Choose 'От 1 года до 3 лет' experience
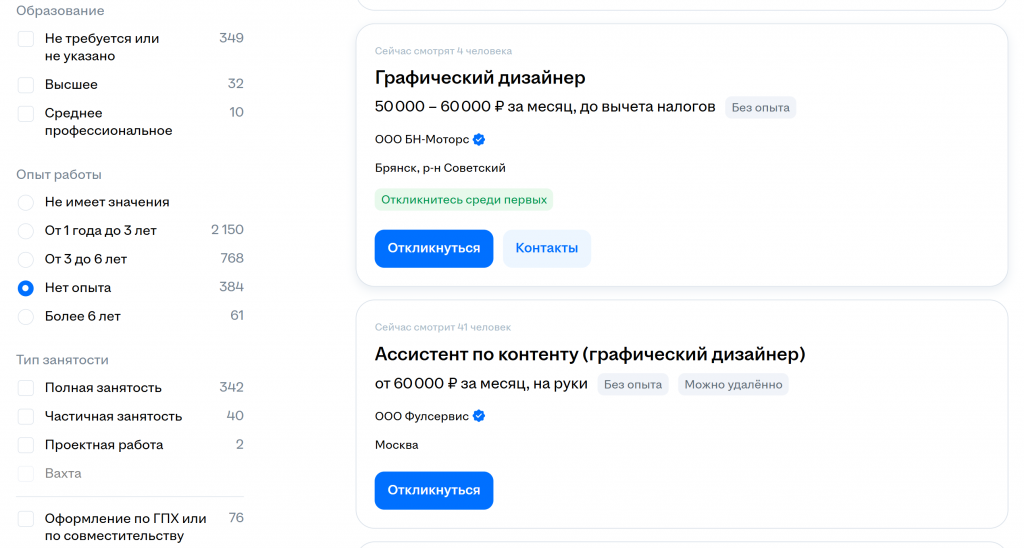The image size is (1024, 548). point(25,231)
